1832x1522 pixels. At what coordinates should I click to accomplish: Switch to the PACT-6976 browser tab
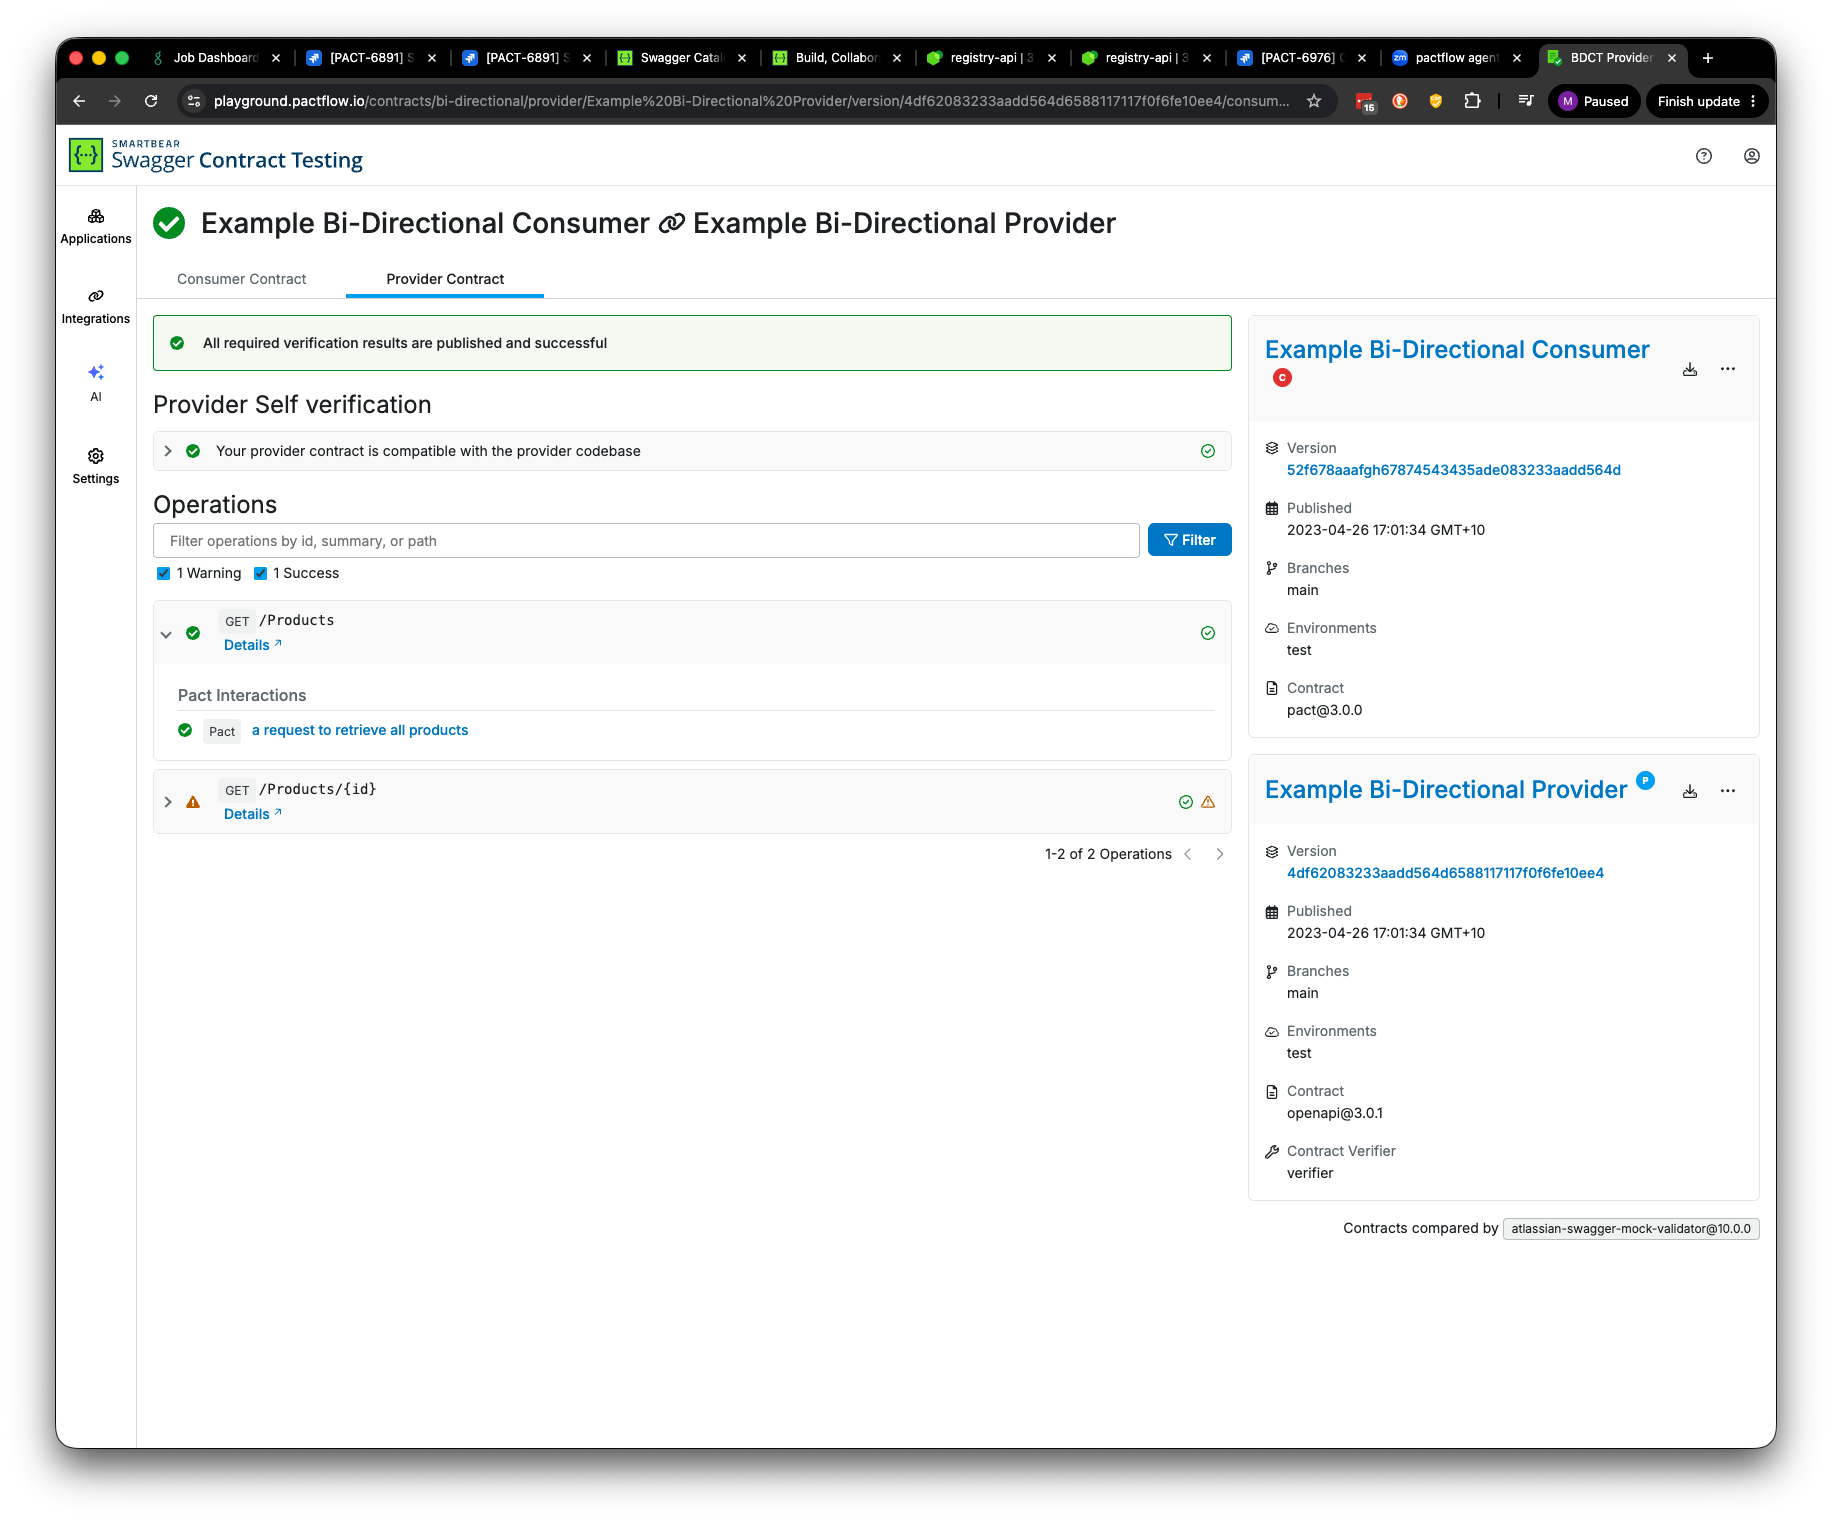1300,58
